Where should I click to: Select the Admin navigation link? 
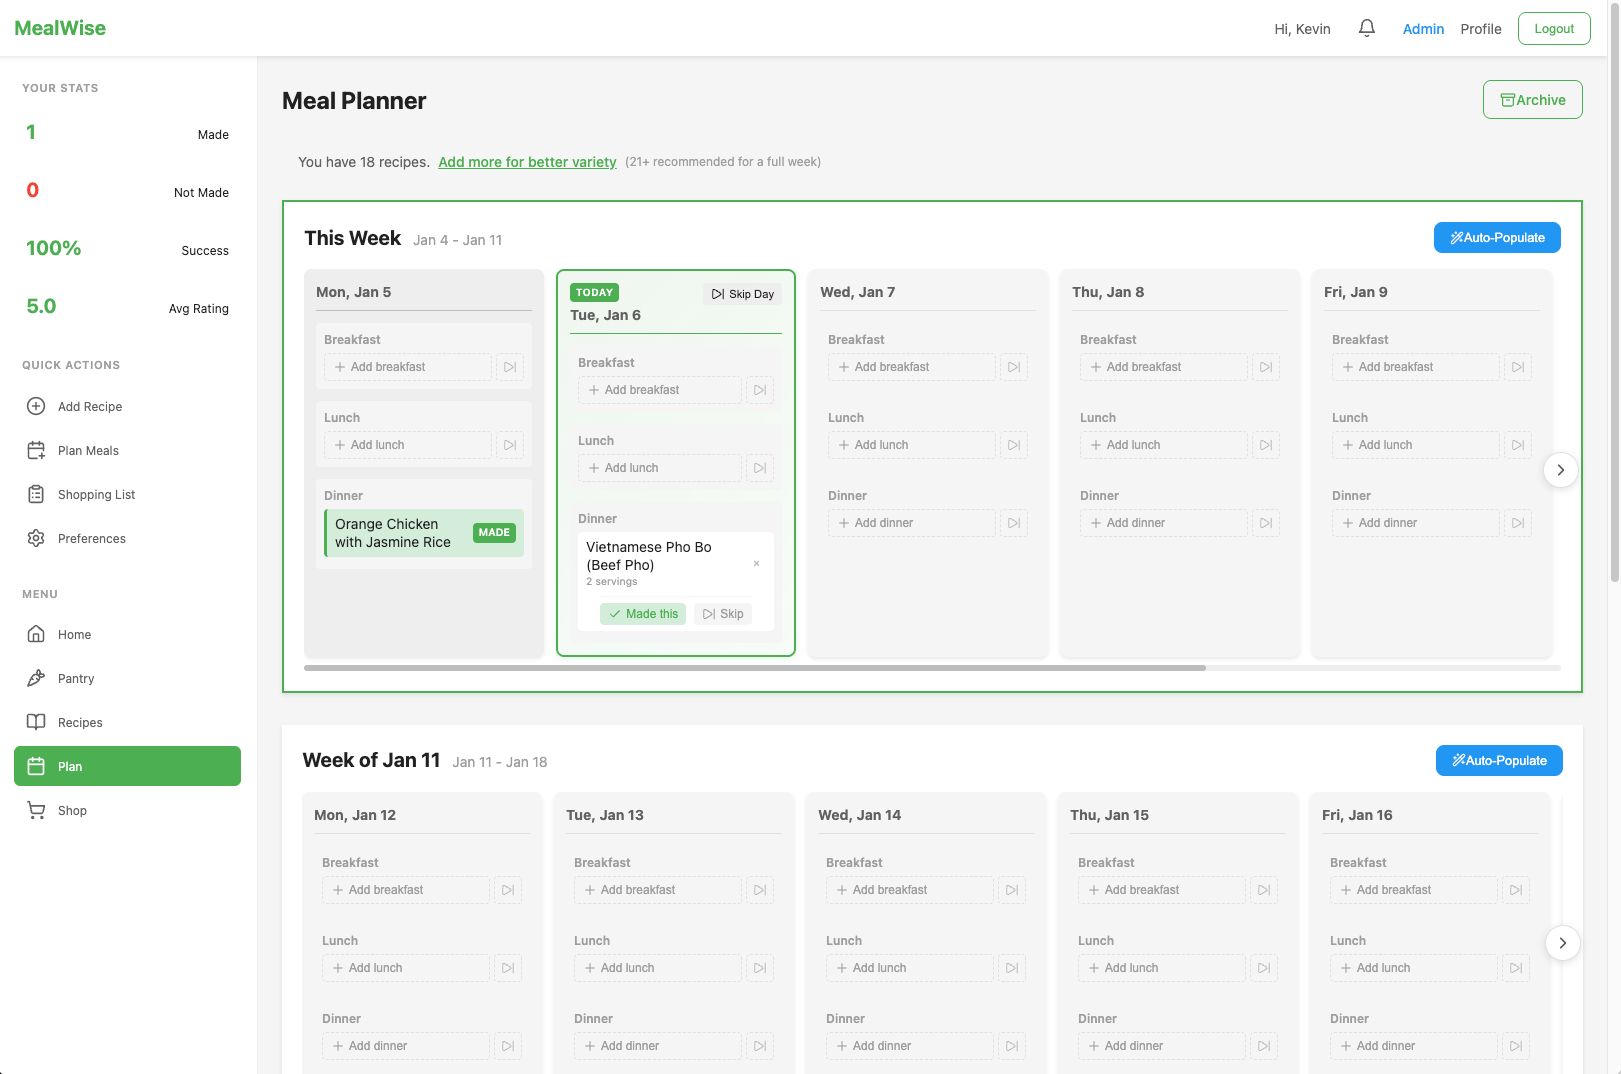point(1422,29)
